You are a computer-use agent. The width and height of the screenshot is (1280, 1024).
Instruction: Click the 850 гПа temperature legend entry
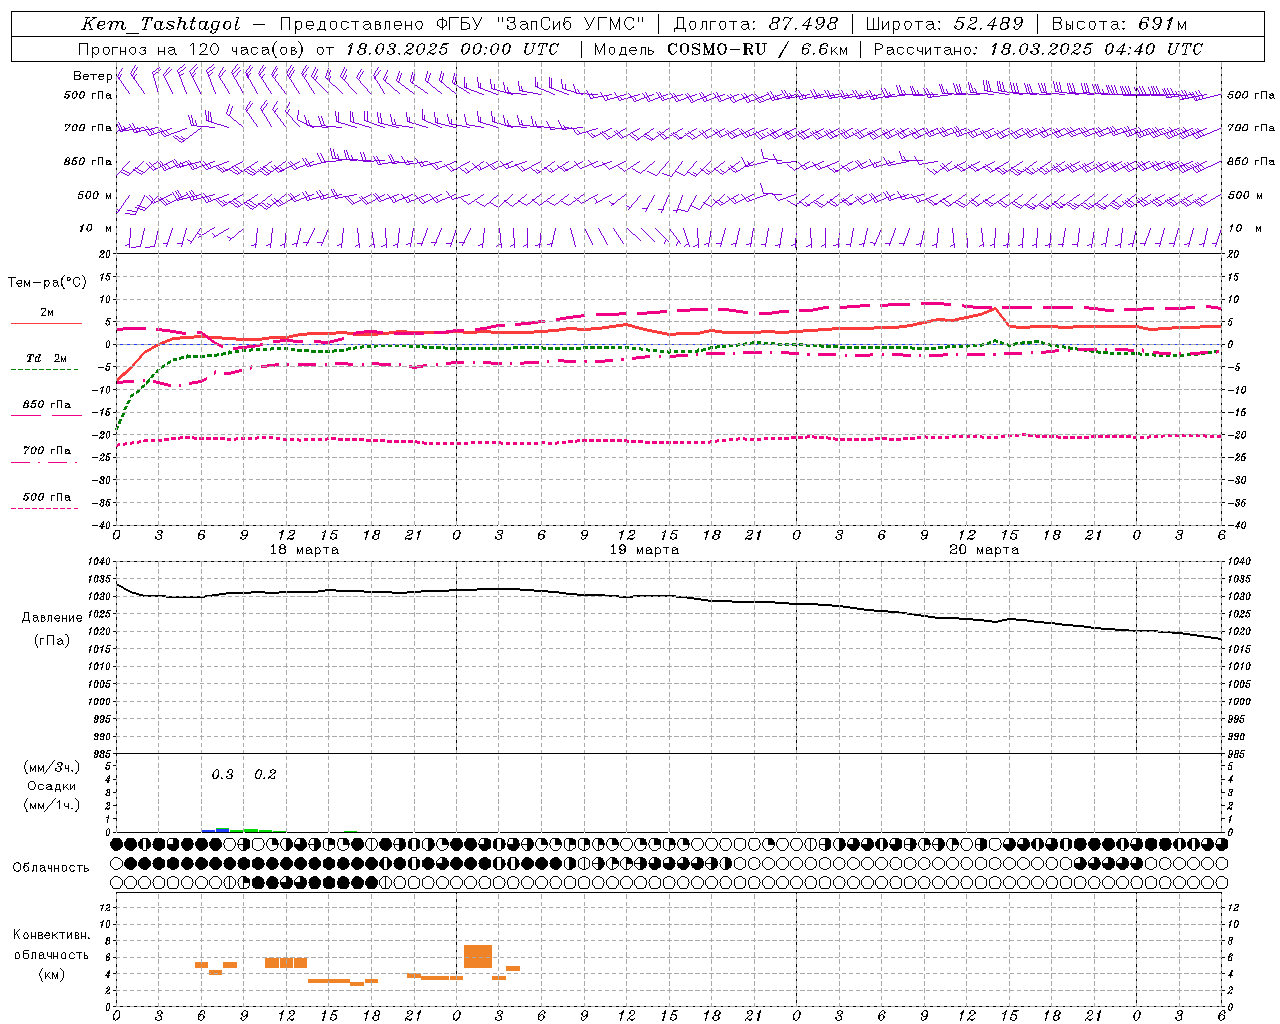coord(47,405)
